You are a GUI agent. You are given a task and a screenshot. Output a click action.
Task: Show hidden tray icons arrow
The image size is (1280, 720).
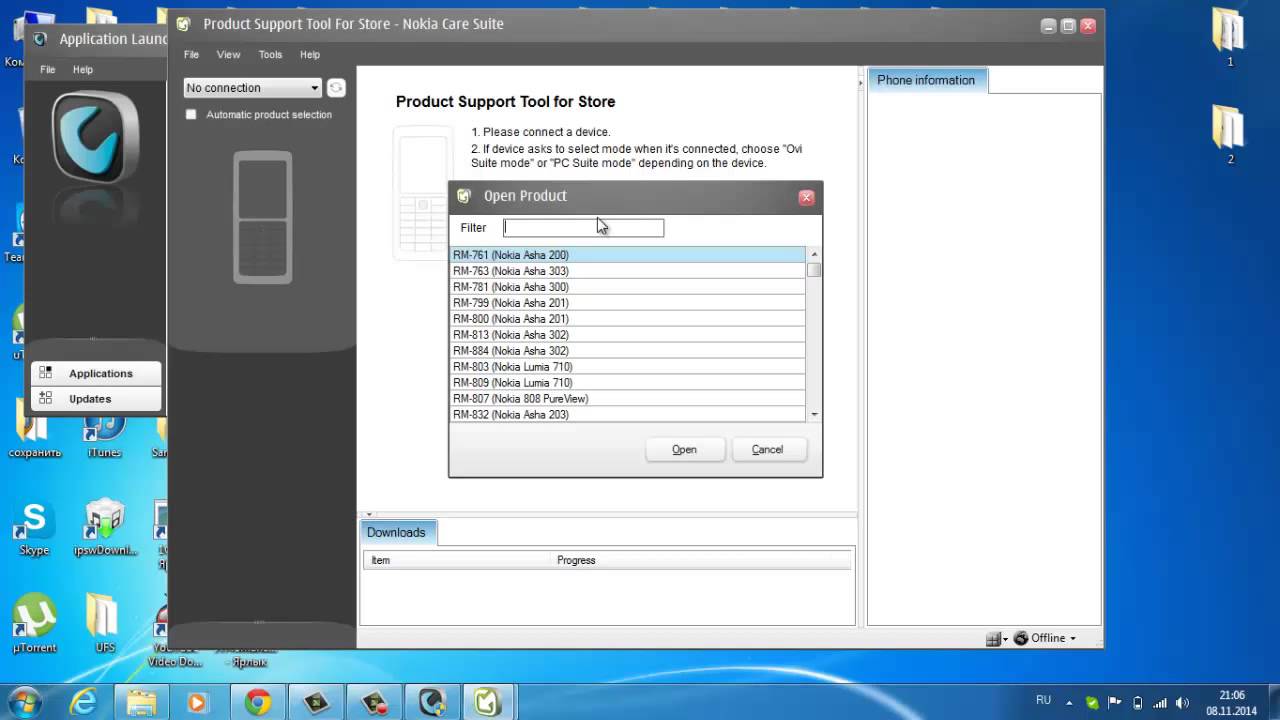1071,702
